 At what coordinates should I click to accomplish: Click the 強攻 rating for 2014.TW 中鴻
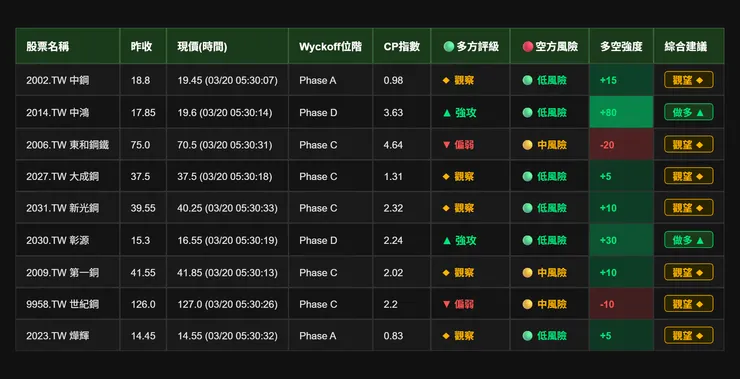click(x=459, y=112)
